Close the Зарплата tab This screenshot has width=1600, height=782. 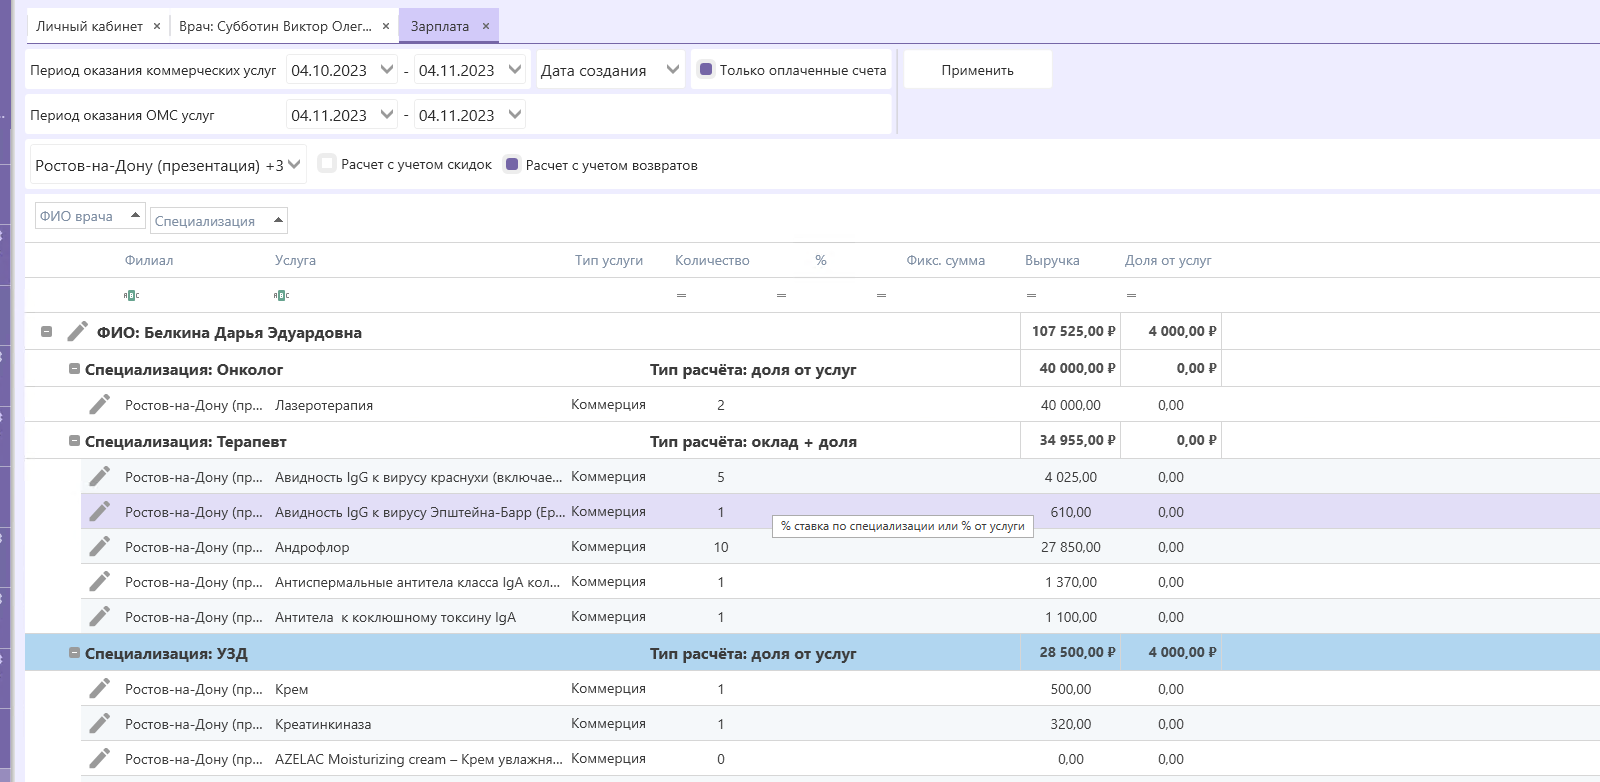(486, 26)
